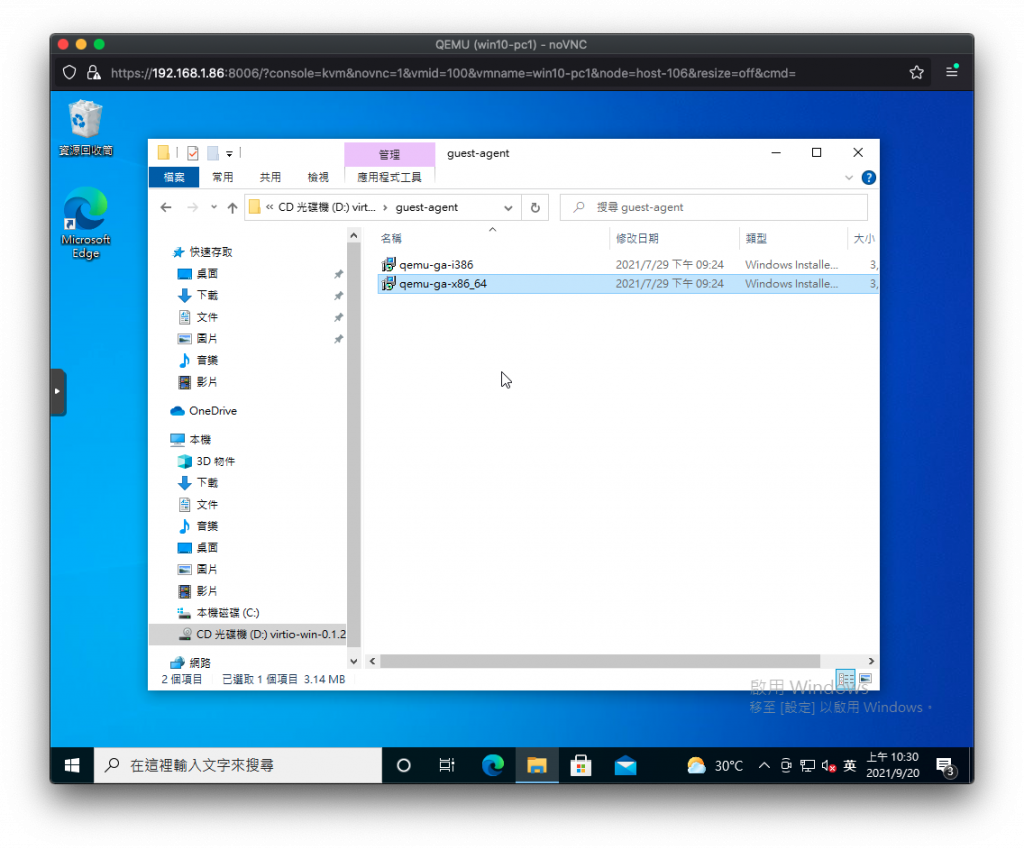This screenshot has width=1024, height=850.
Task: Go up one folder level
Action: pyautogui.click(x=232, y=208)
